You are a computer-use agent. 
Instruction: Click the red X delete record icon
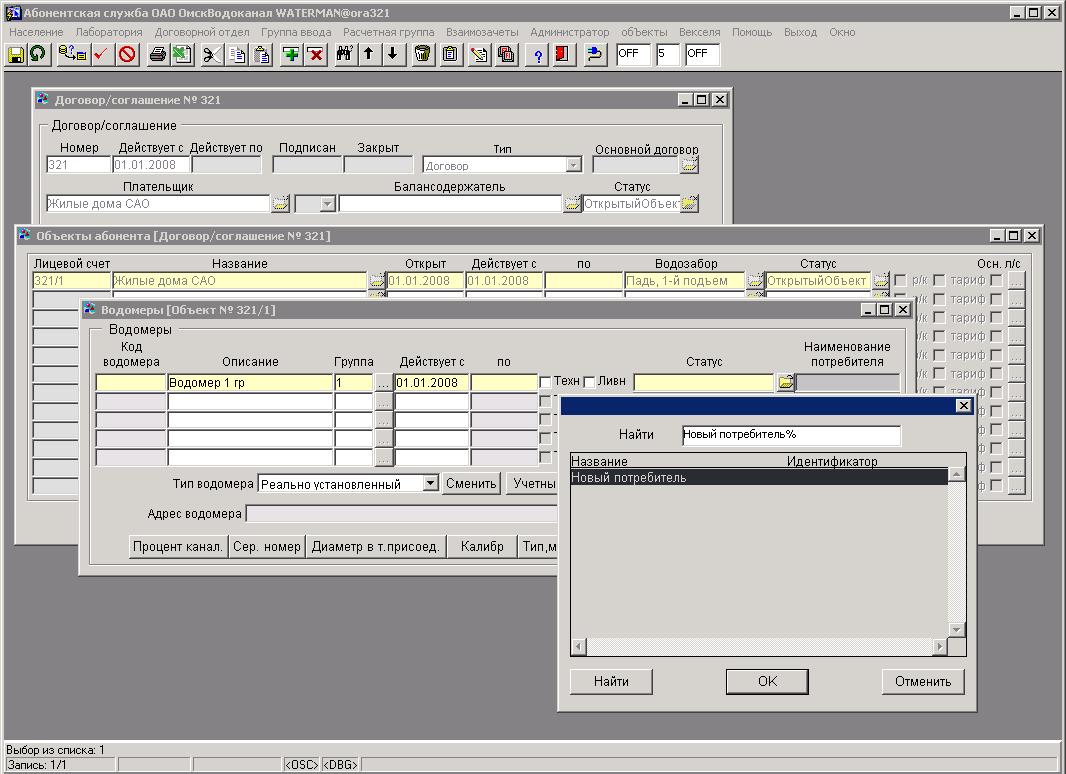[x=316, y=54]
